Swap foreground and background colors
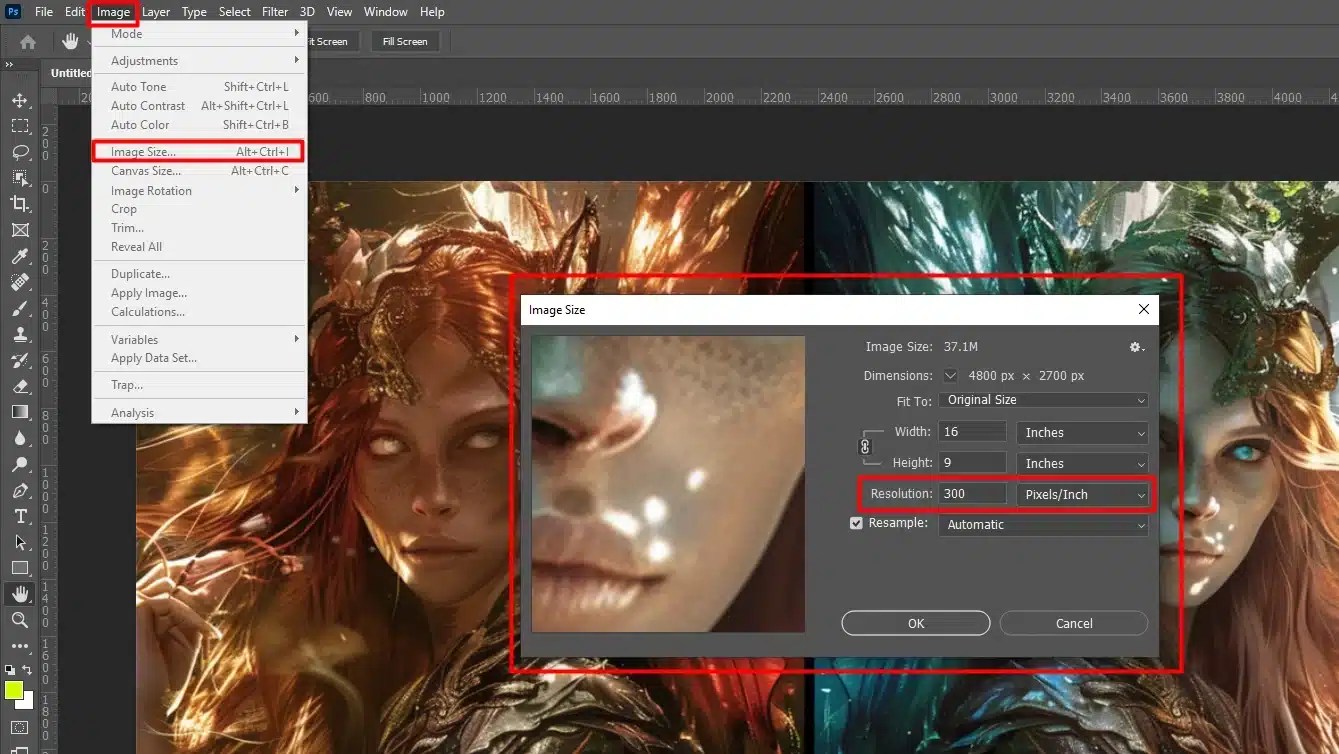Screen dimensions: 1339x754 pyautogui.click(x=28, y=669)
